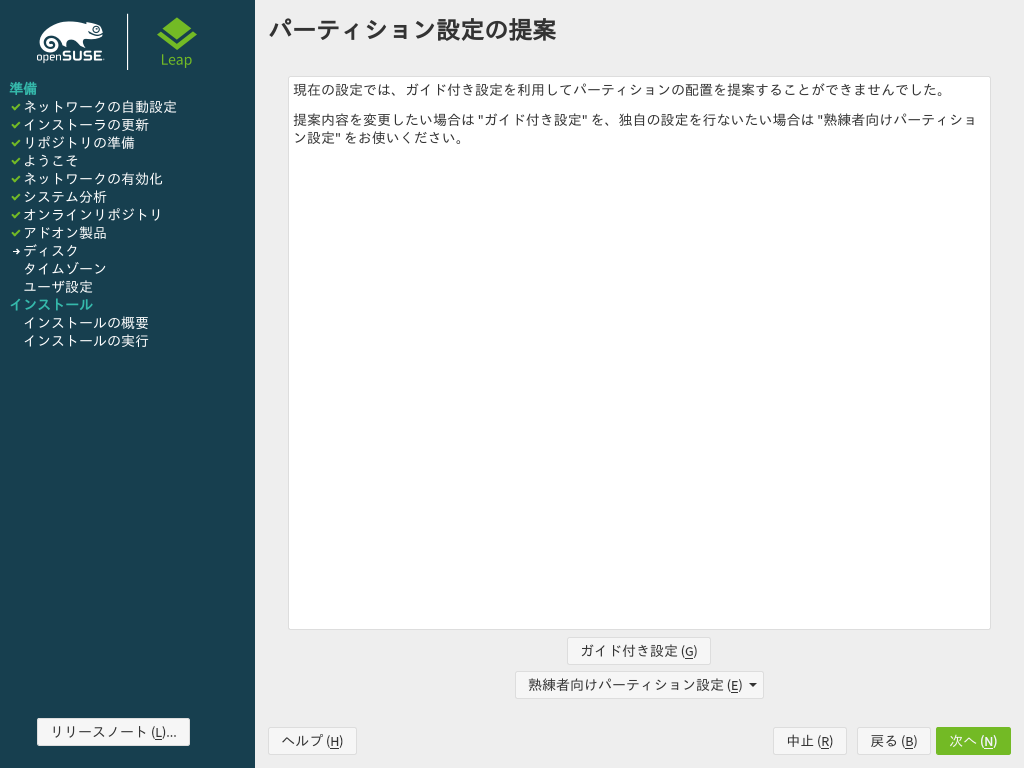
Task: Abort installation with 中止 button
Action: click(x=809, y=741)
